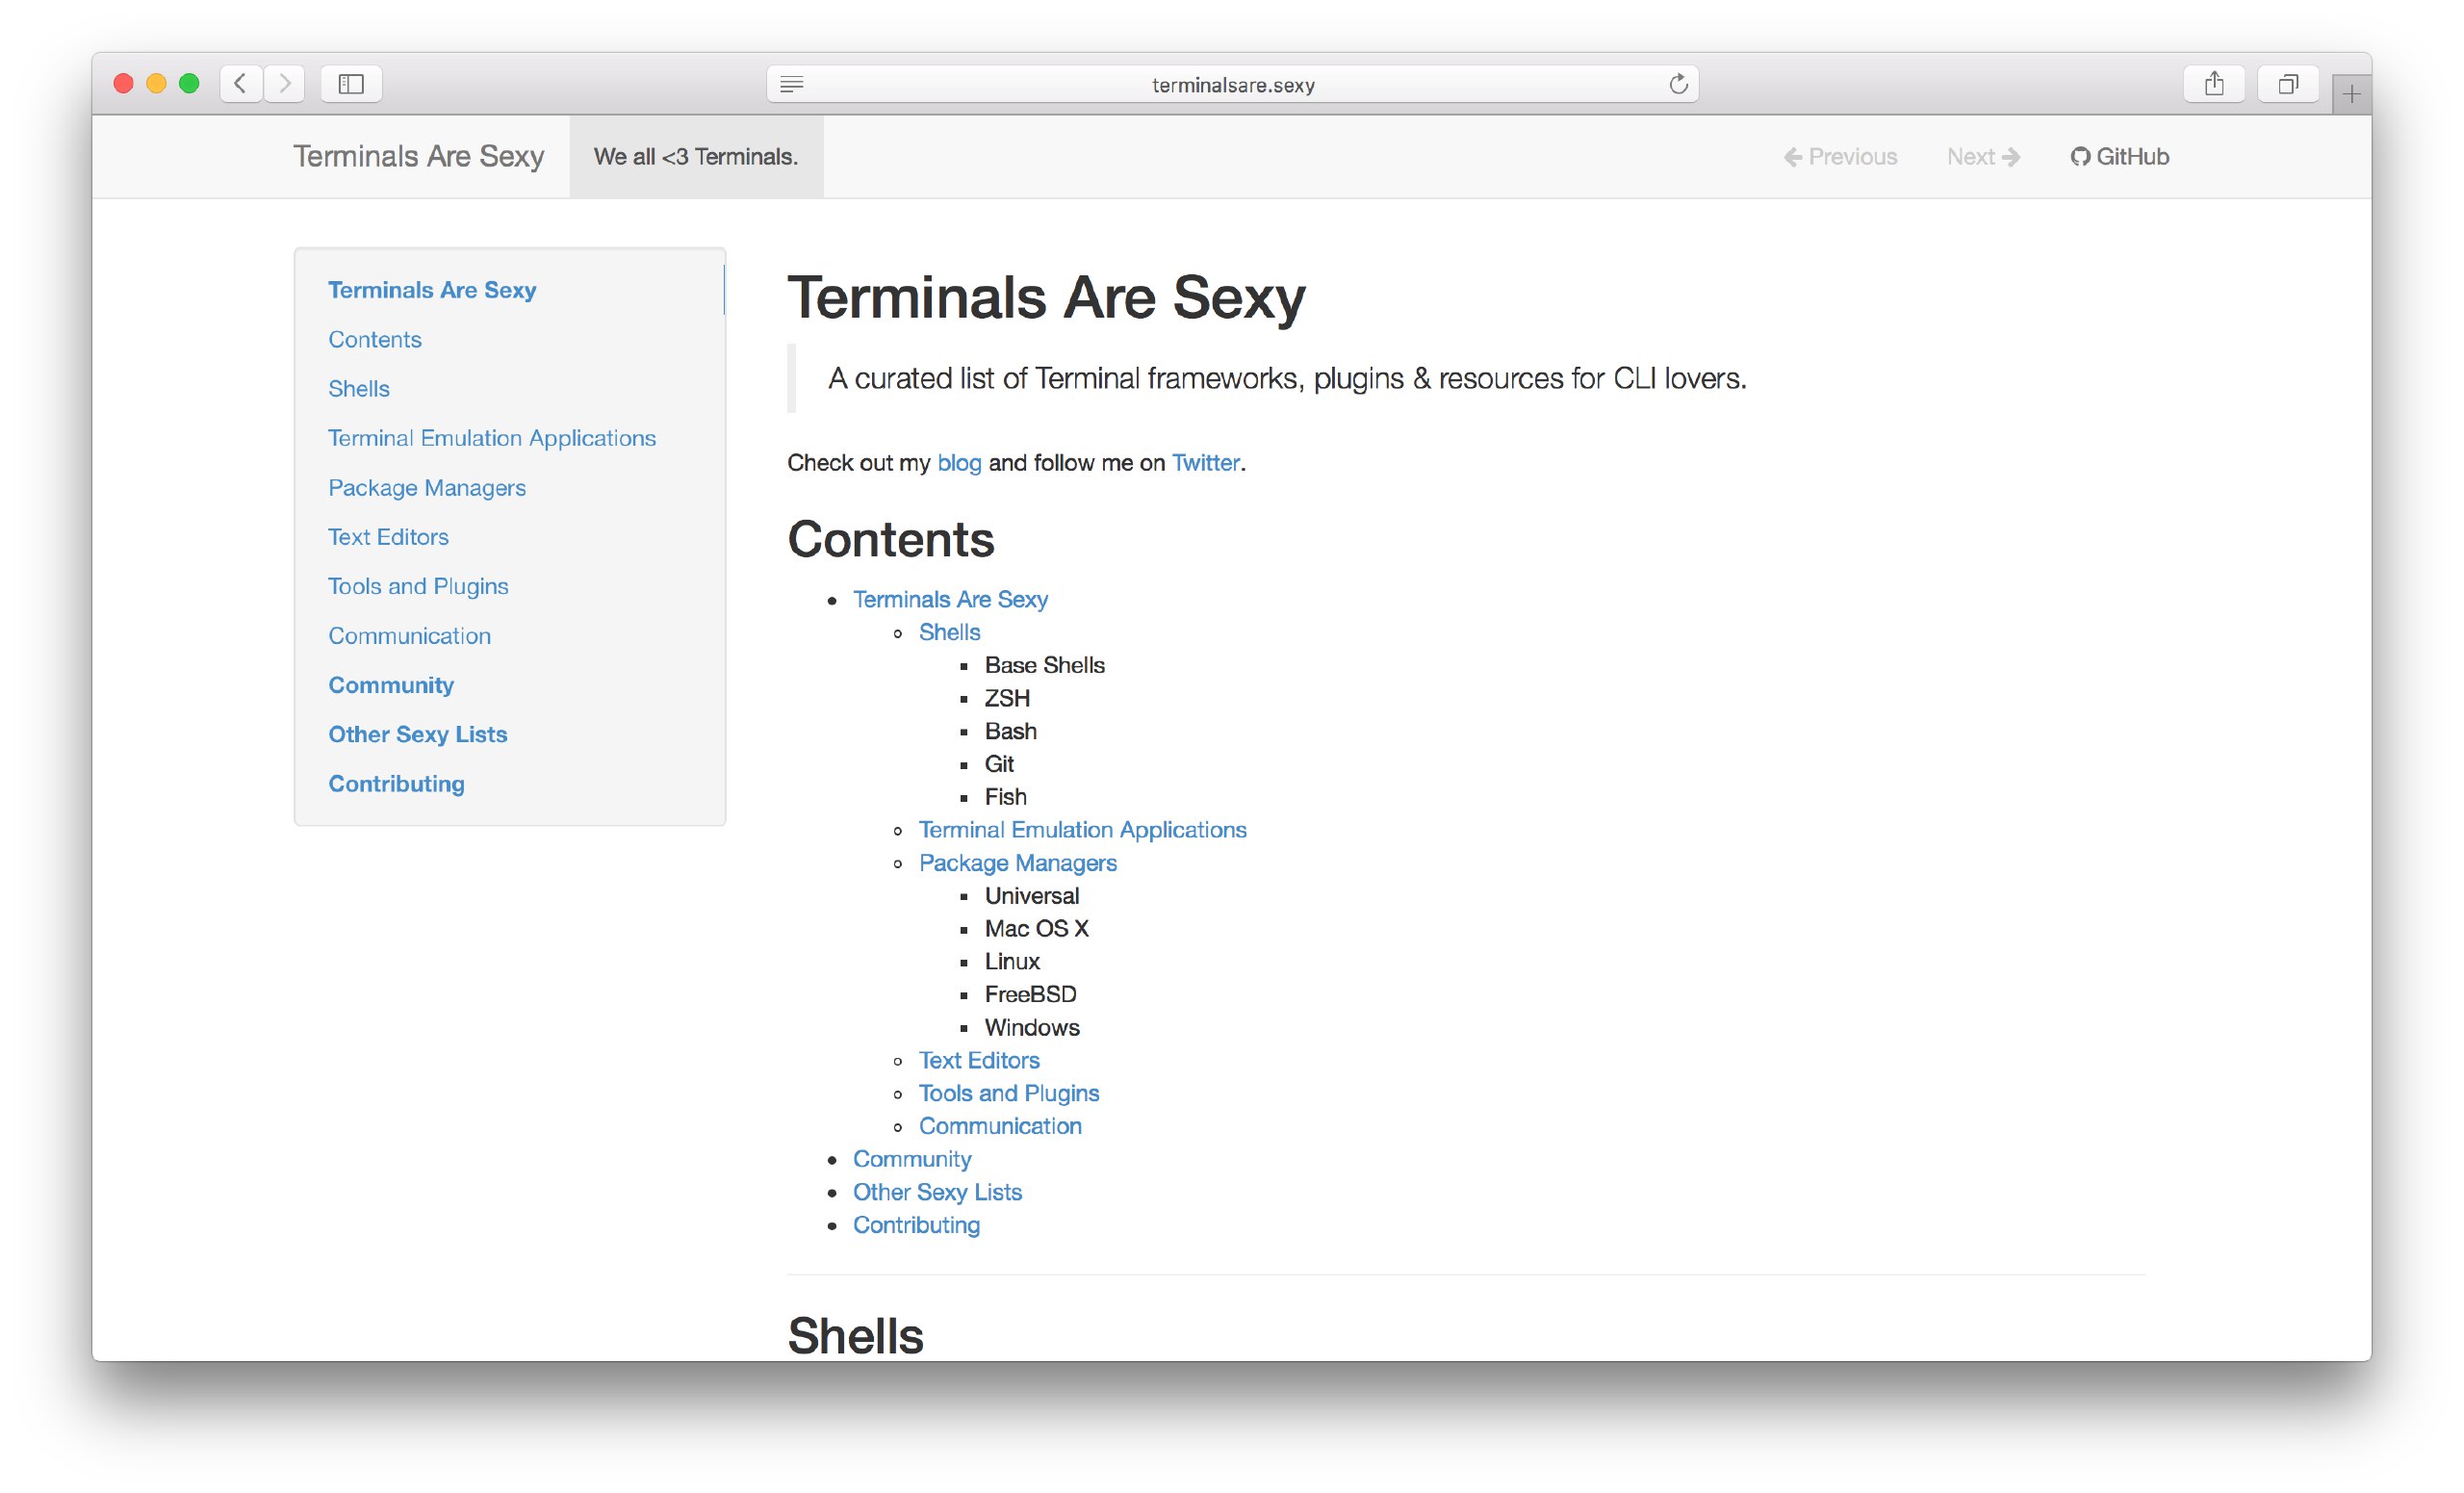Click the 'ZSH' list item
The image size is (2464, 1493).
(x=1007, y=698)
